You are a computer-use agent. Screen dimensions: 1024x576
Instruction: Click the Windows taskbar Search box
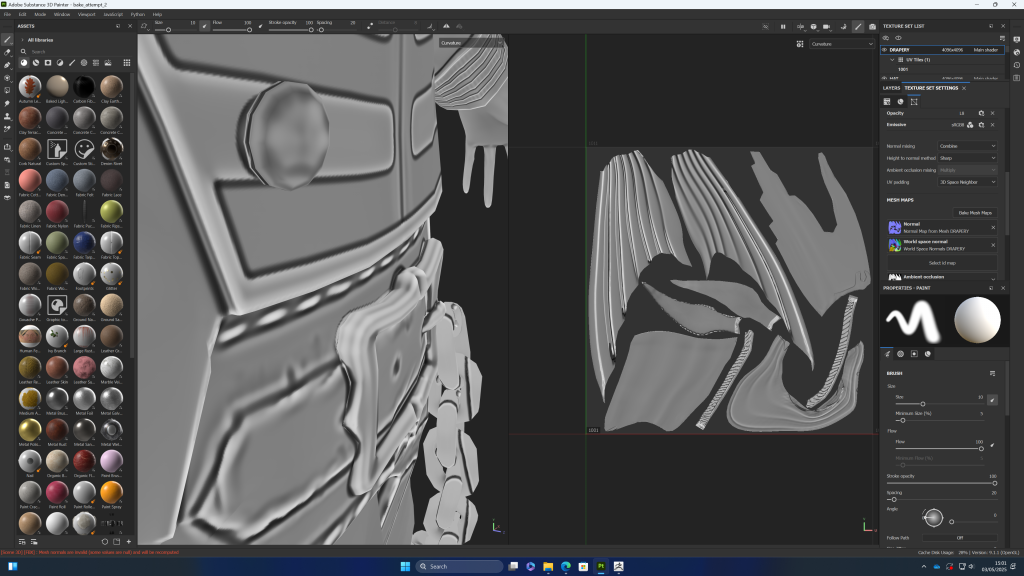455,566
